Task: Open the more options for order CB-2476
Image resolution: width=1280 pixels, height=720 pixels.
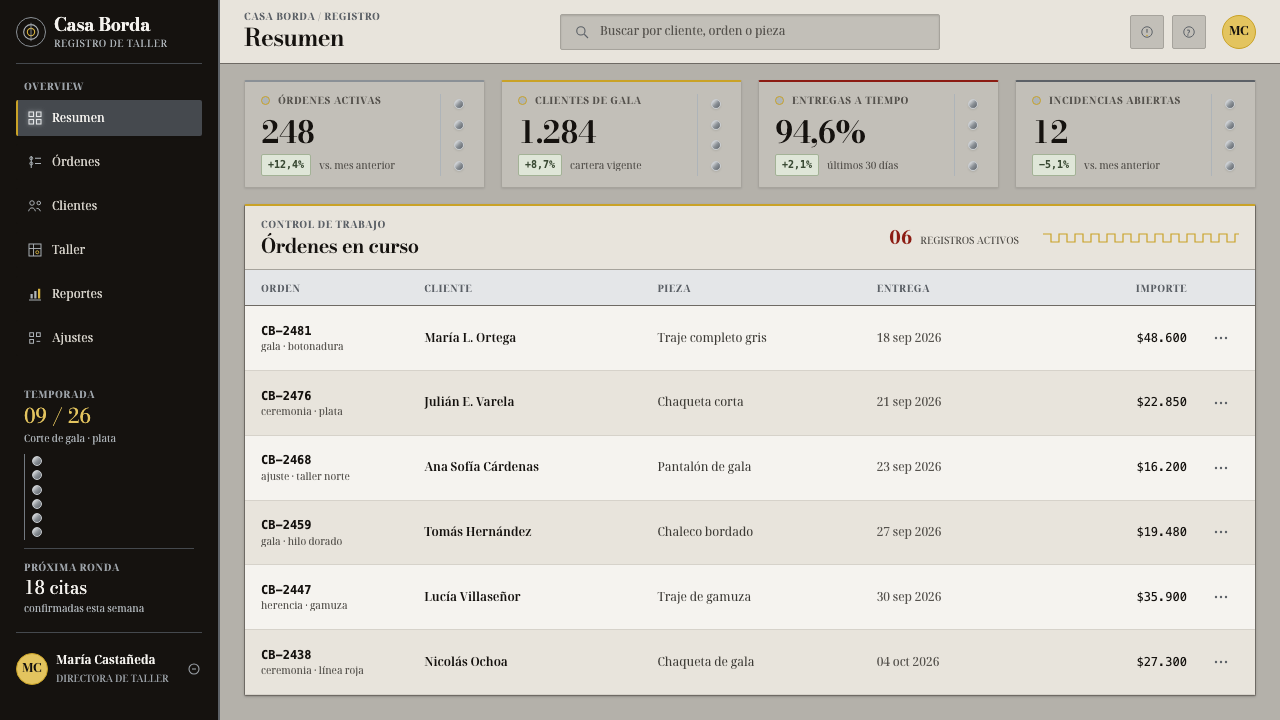Action: tap(1221, 403)
